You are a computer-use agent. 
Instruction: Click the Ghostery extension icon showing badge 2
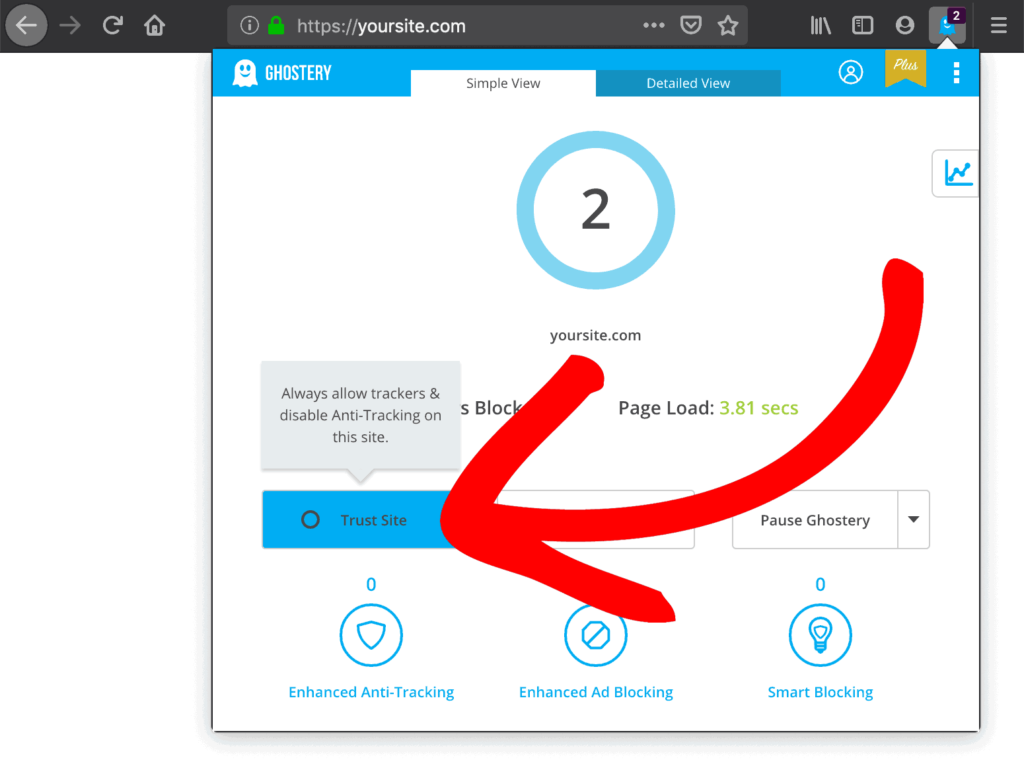coord(946,25)
